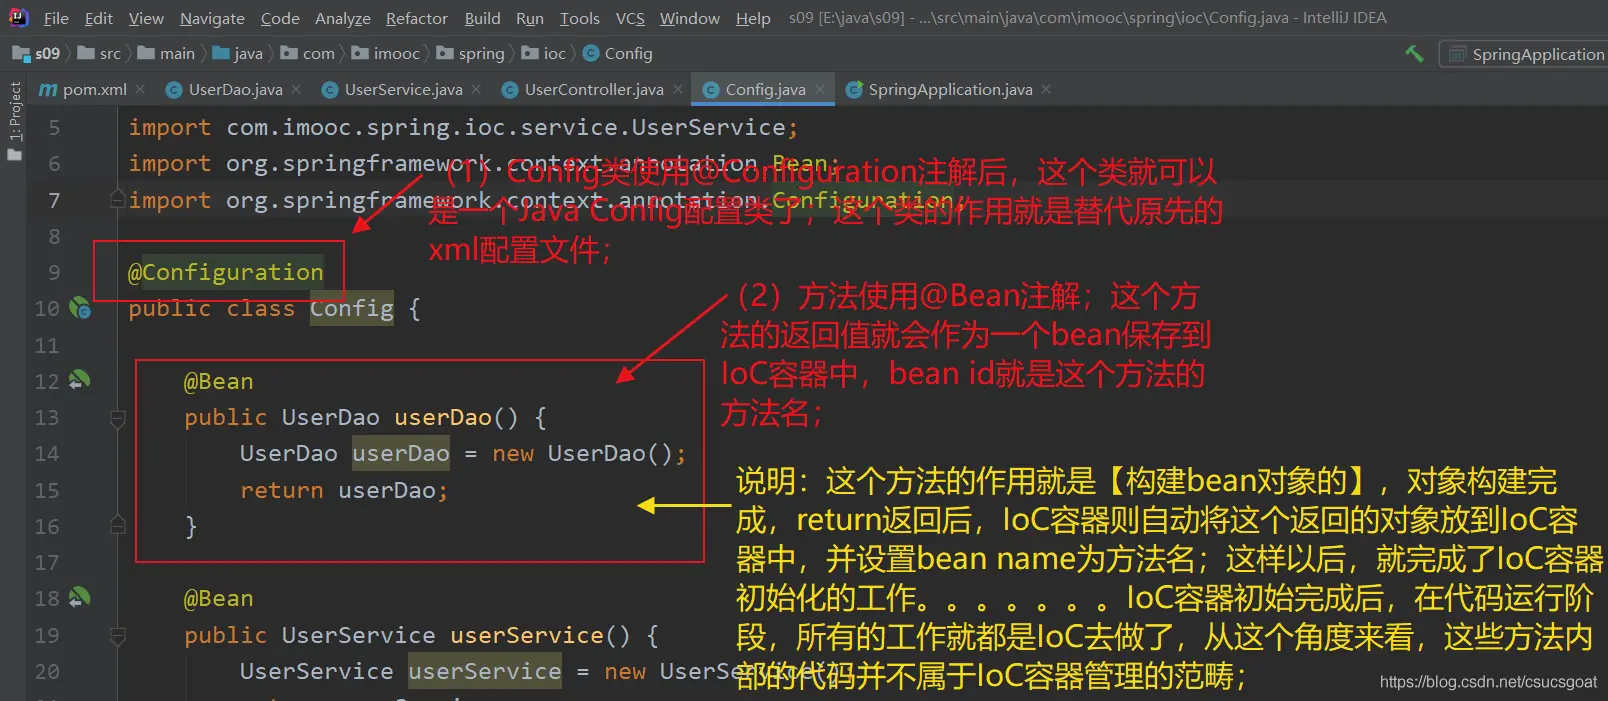Viewport: 1608px width, 701px height.
Task: Open the File menu
Action: pyautogui.click(x=56, y=18)
